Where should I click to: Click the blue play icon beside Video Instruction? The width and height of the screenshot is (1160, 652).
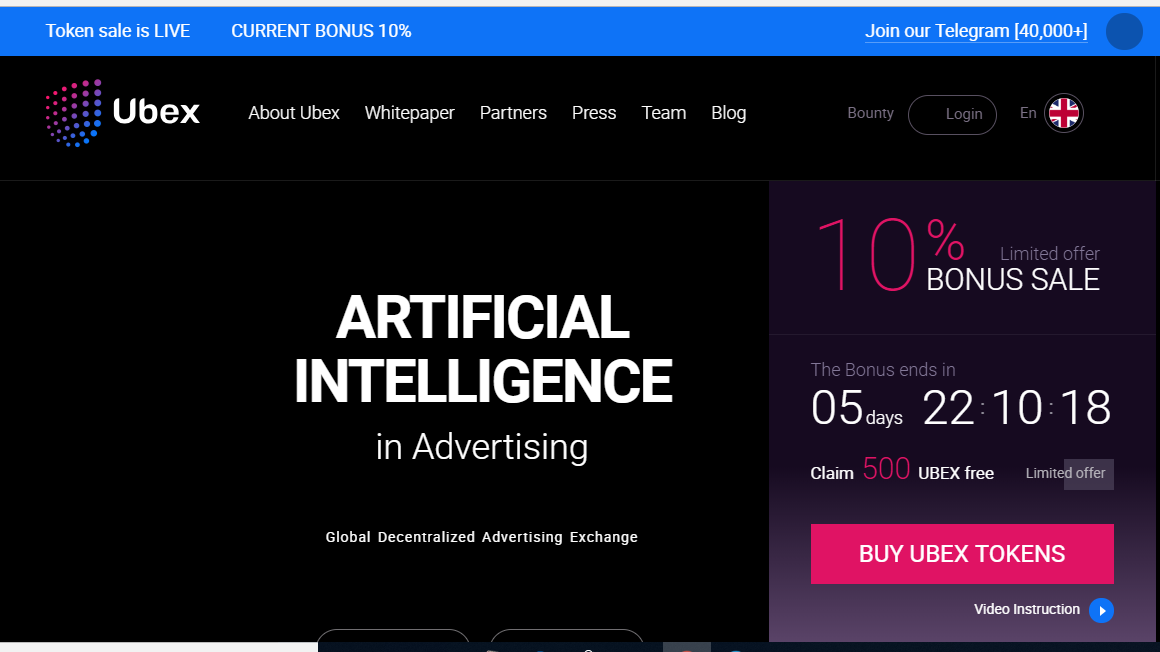(x=1102, y=611)
